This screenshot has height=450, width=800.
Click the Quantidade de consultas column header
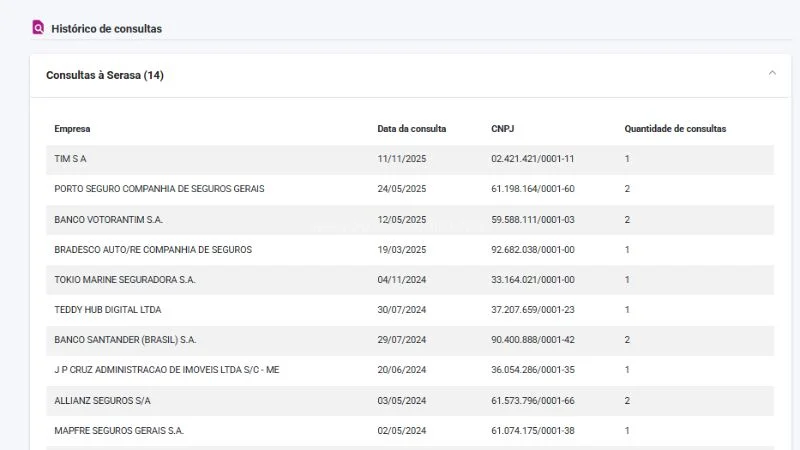[x=675, y=129]
